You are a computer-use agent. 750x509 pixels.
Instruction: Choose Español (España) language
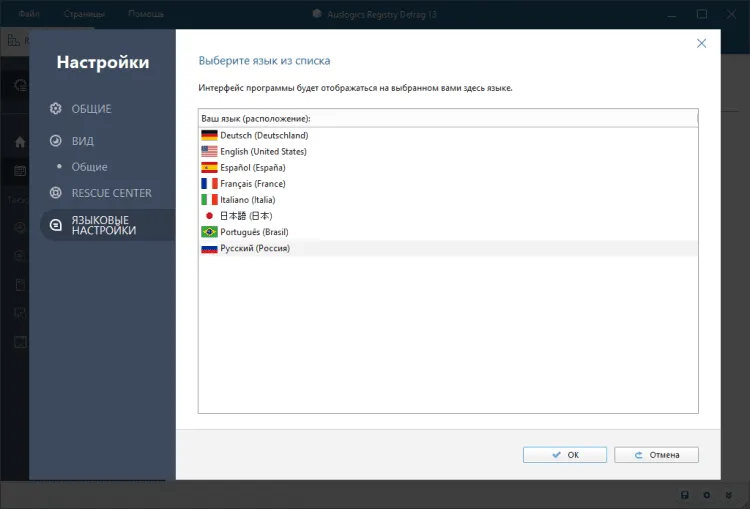(448, 167)
